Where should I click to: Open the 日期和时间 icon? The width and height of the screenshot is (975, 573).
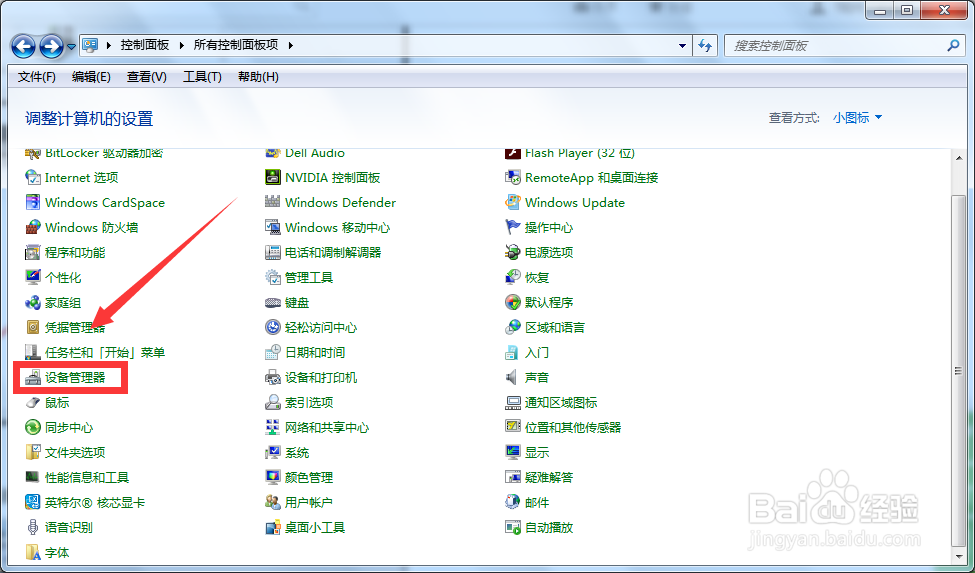(272, 352)
